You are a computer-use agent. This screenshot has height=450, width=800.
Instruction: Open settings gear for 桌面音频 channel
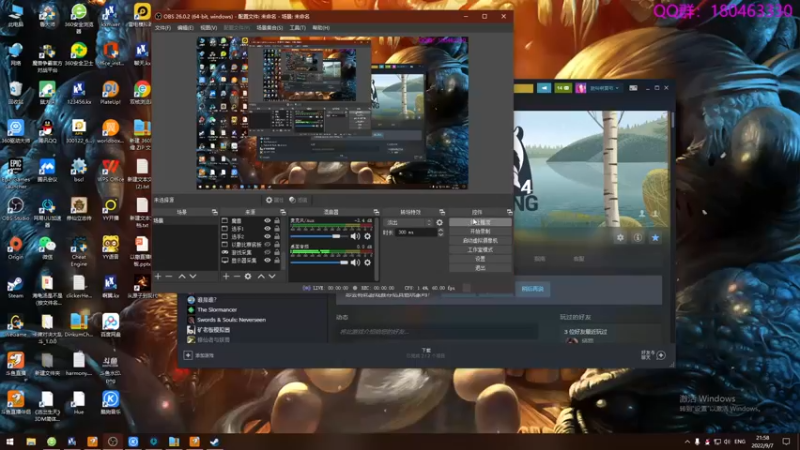pos(367,262)
